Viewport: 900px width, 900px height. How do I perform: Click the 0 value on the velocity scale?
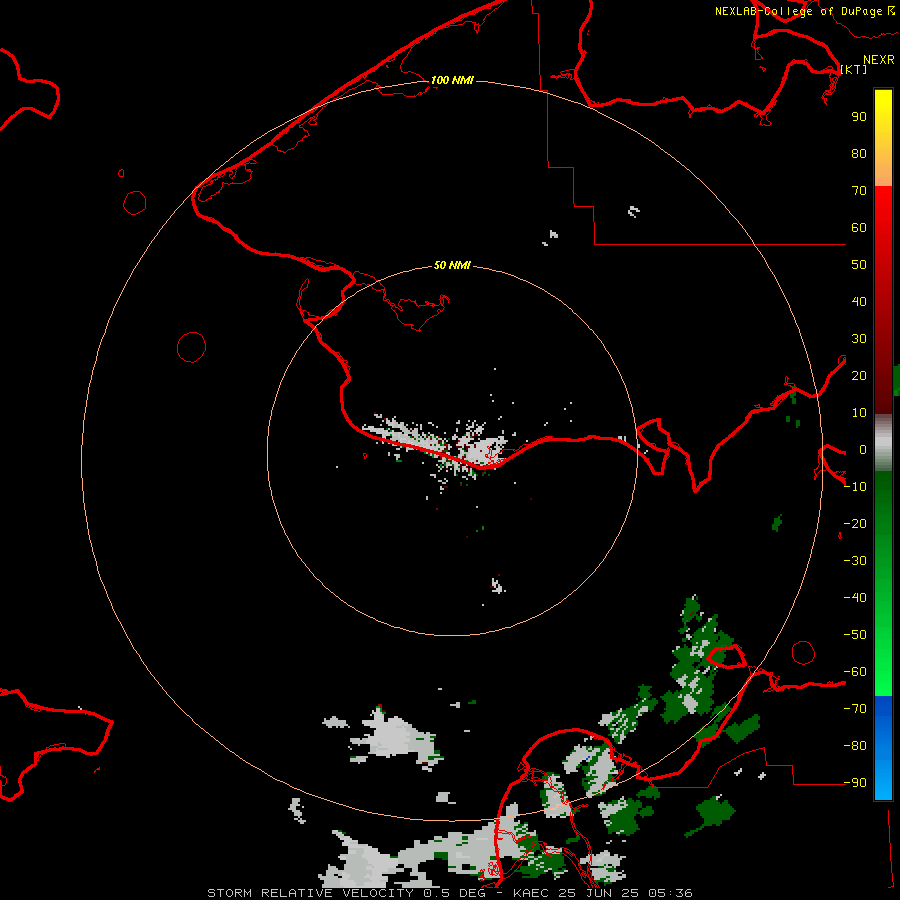tap(863, 450)
